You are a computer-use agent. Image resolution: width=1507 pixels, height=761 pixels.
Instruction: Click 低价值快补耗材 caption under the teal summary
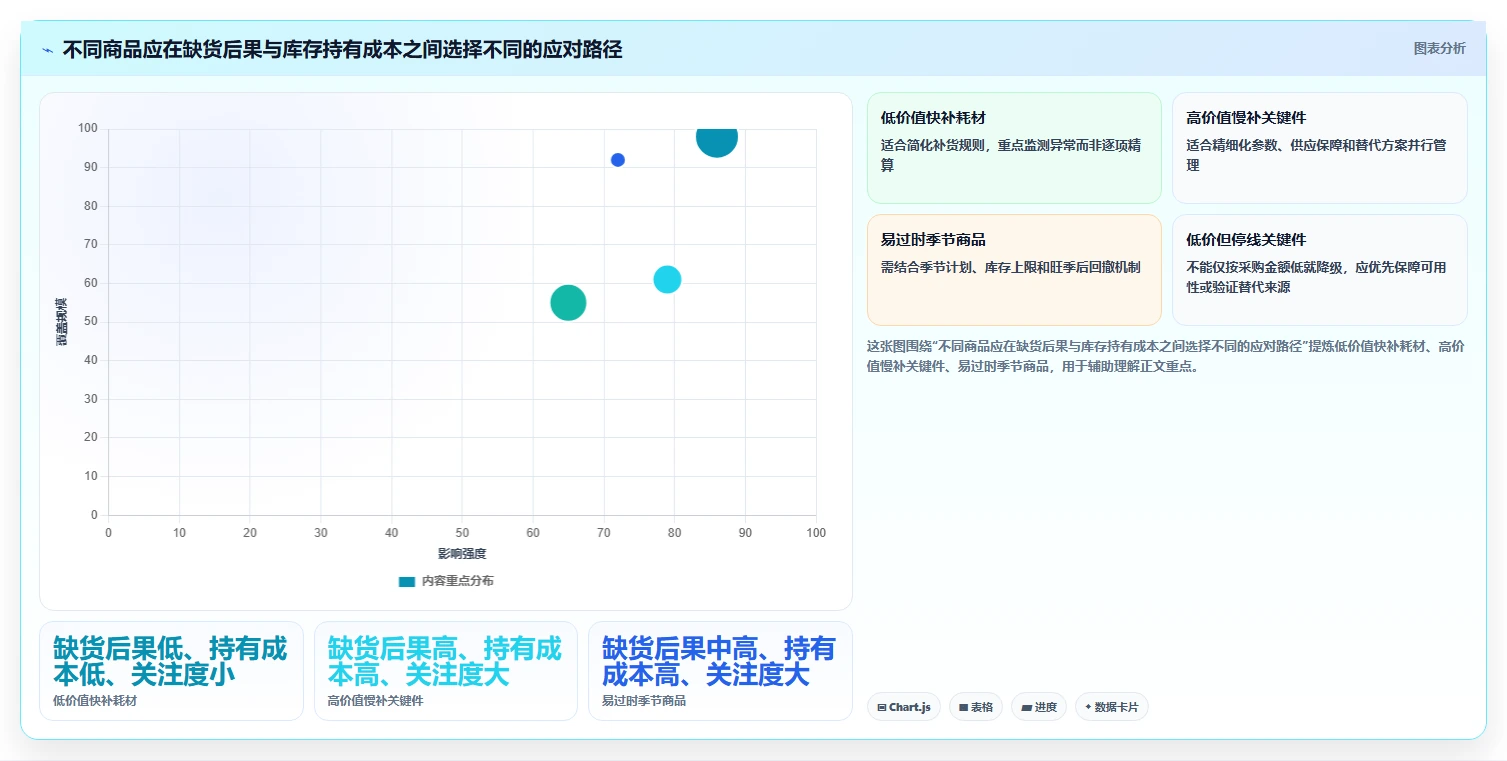[95, 701]
